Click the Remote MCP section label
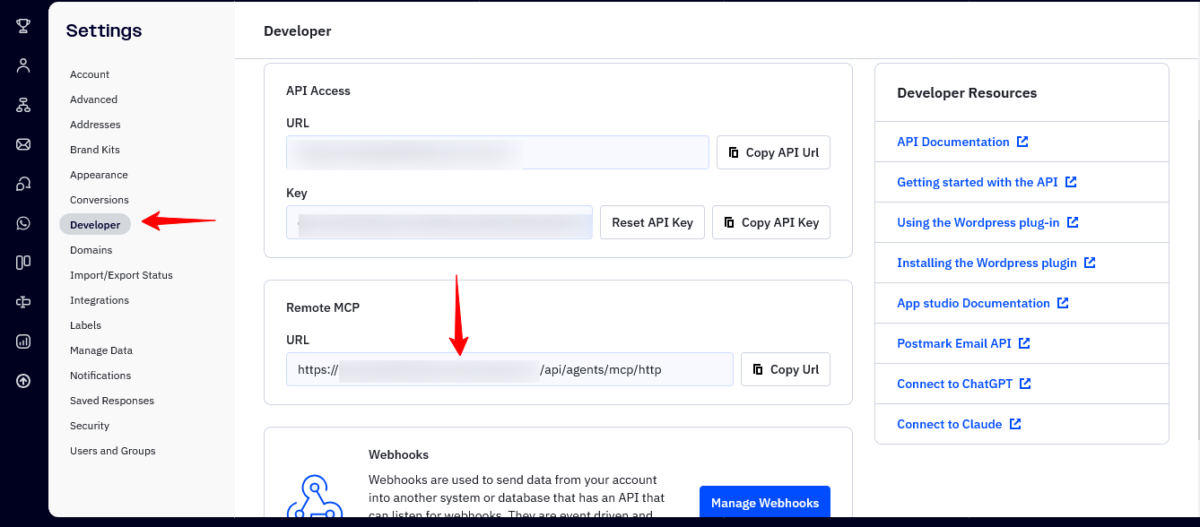The image size is (1200, 527). pyautogui.click(x=323, y=308)
